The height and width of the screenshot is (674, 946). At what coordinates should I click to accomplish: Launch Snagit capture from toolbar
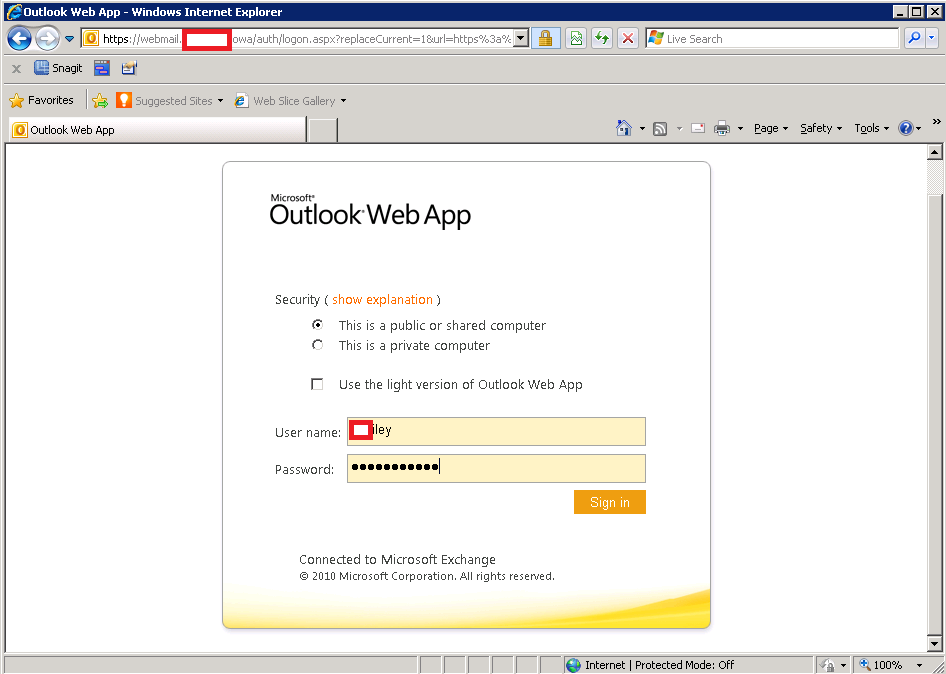click(x=58, y=68)
